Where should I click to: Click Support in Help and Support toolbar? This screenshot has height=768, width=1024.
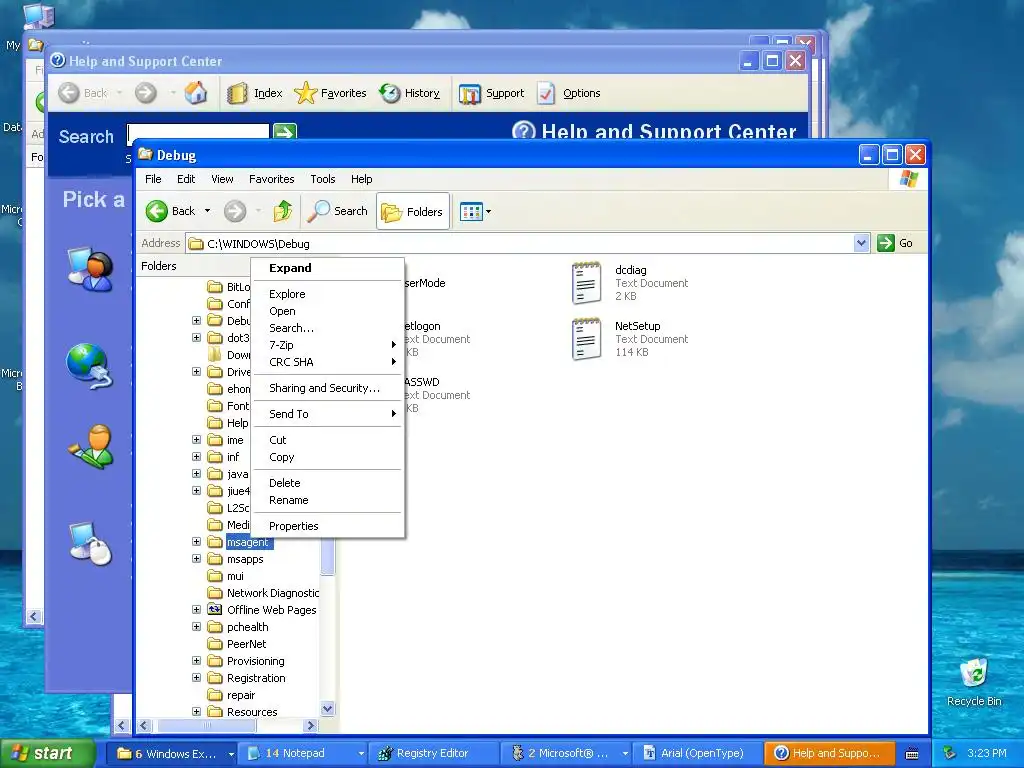tap(492, 93)
